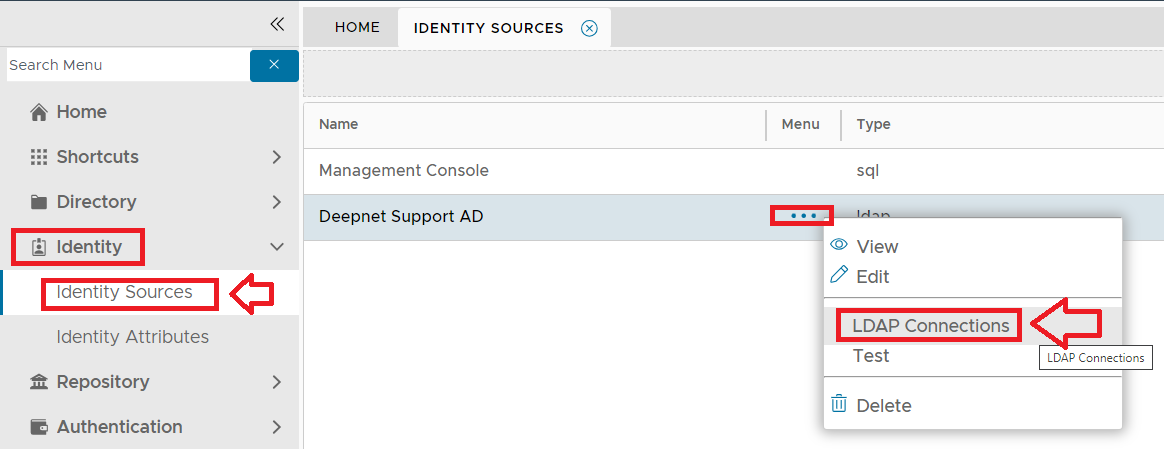Click the Authentication wallet icon
The height and width of the screenshot is (449, 1164).
39,427
